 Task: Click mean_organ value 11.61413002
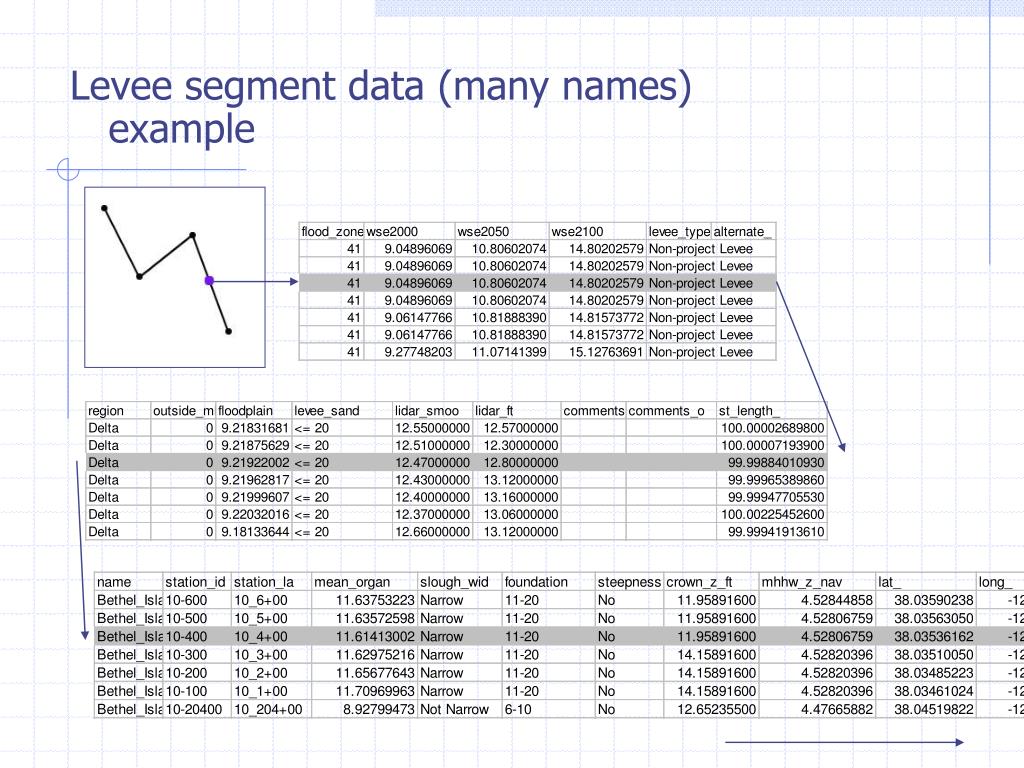[x=376, y=637]
